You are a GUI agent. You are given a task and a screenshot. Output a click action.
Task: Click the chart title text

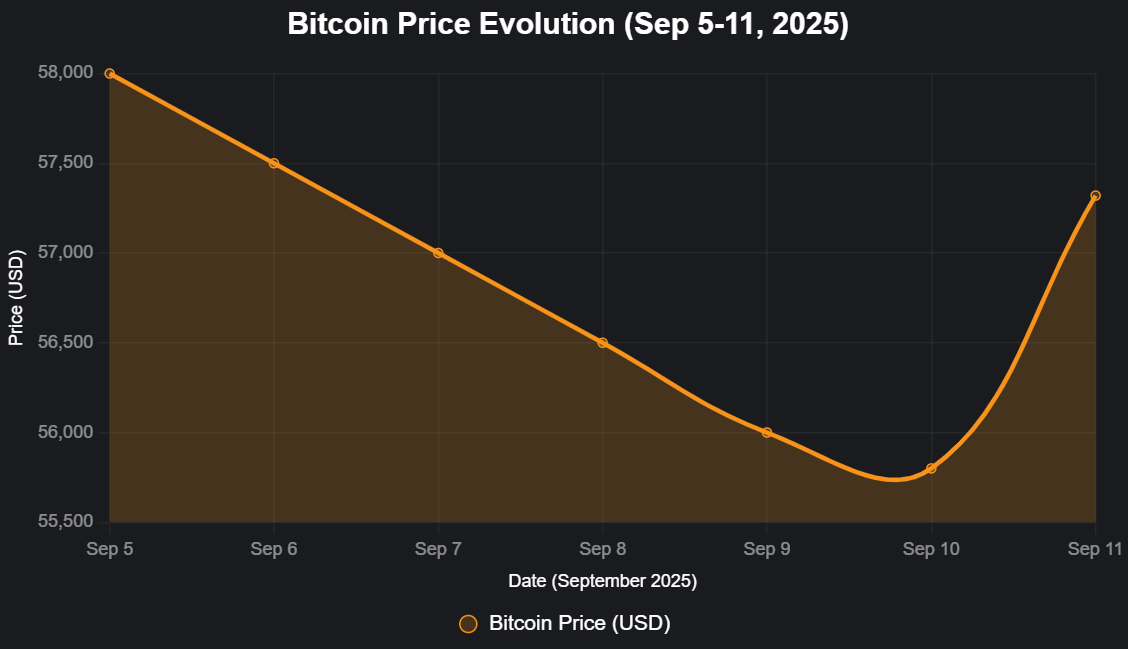(568, 25)
